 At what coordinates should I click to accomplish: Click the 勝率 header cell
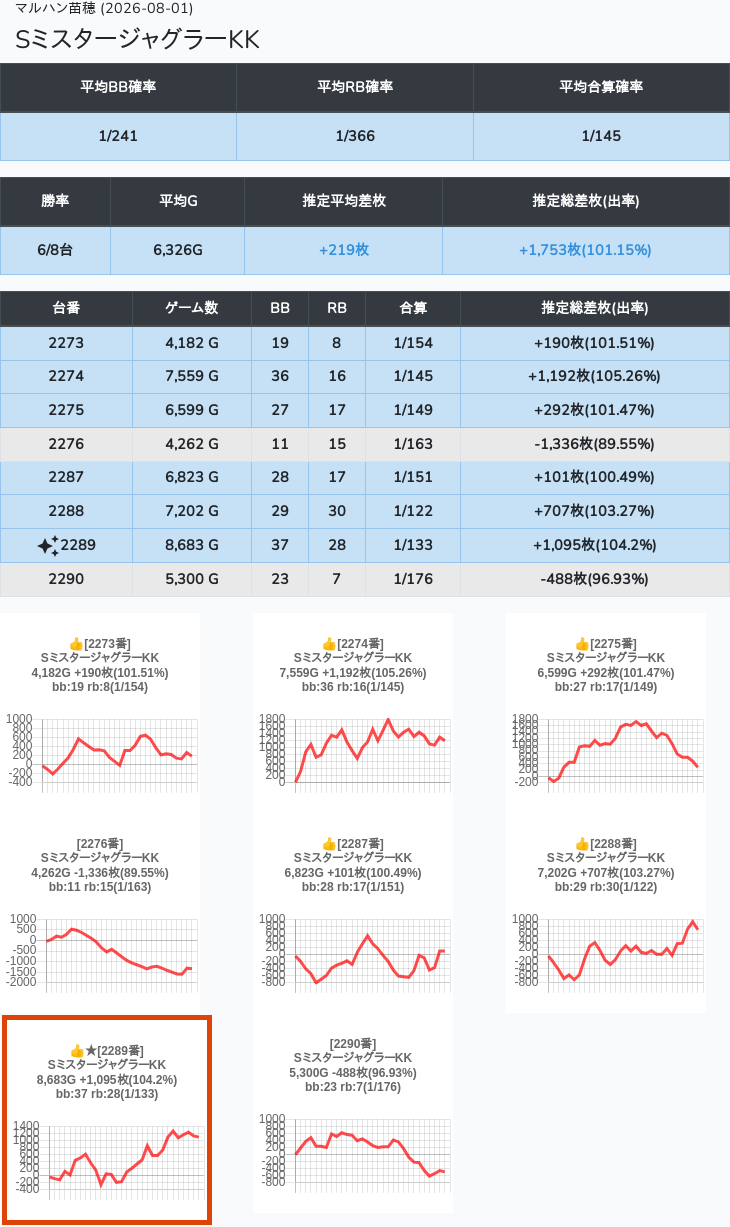pyautogui.click(x=55, y=201)
